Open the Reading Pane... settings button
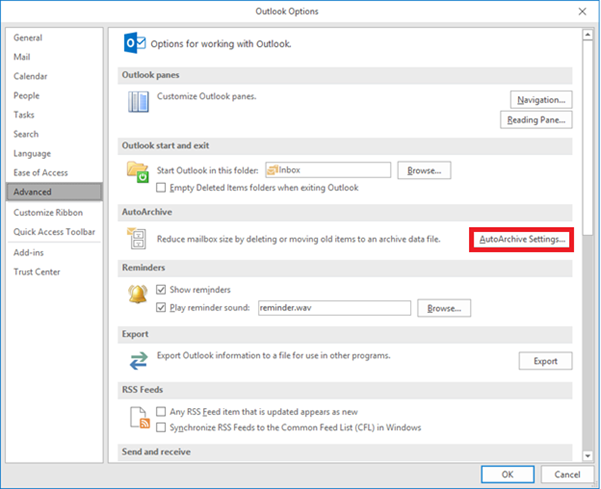The height and width of the screenshot is (489, 601). coord(536,120)
